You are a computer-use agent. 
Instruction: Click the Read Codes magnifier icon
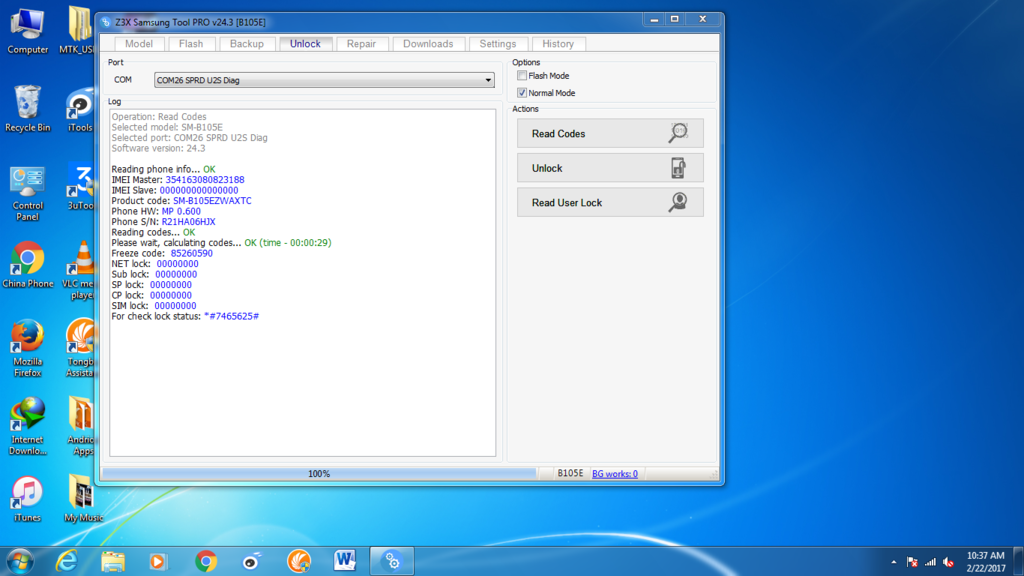(x=678, y=133)
